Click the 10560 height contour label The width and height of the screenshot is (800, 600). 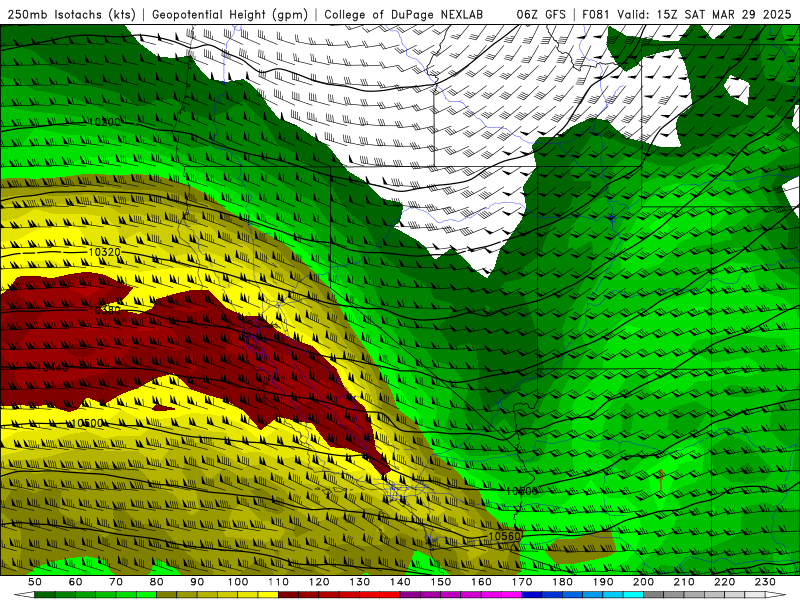click(505, 536)
